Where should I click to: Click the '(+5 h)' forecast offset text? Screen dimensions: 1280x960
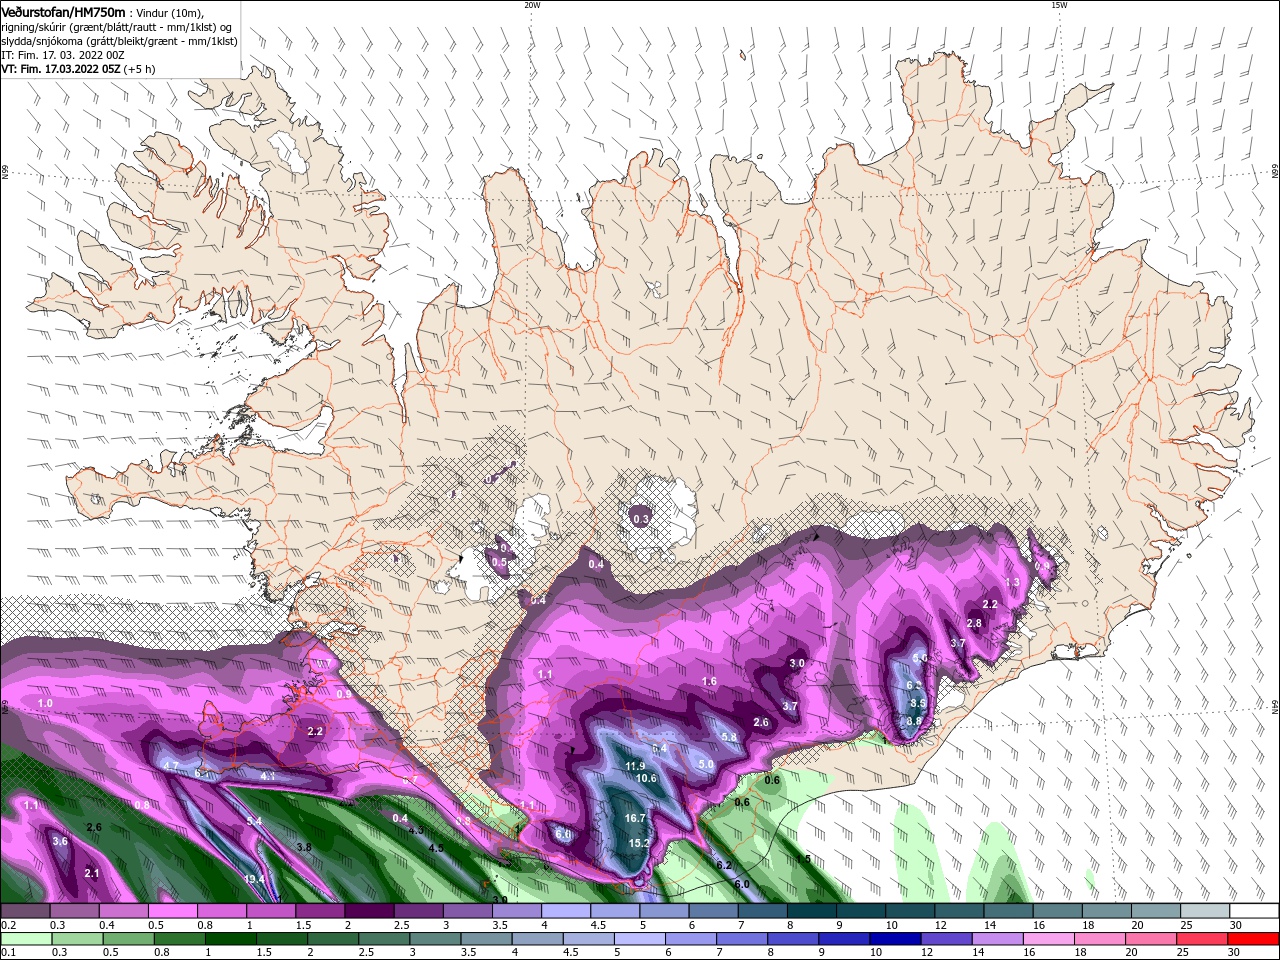140,69
